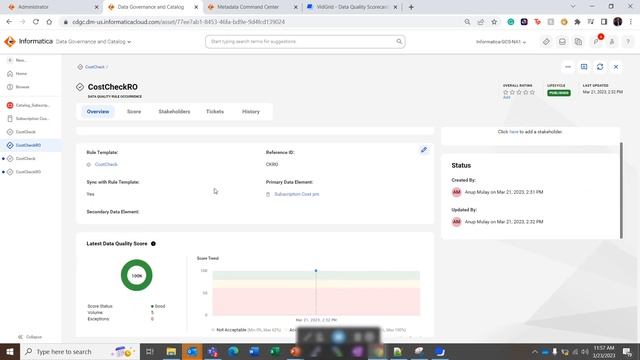Collapse the left sidebar
This screenshot has height=360, width=640.
tap(30, 337)
